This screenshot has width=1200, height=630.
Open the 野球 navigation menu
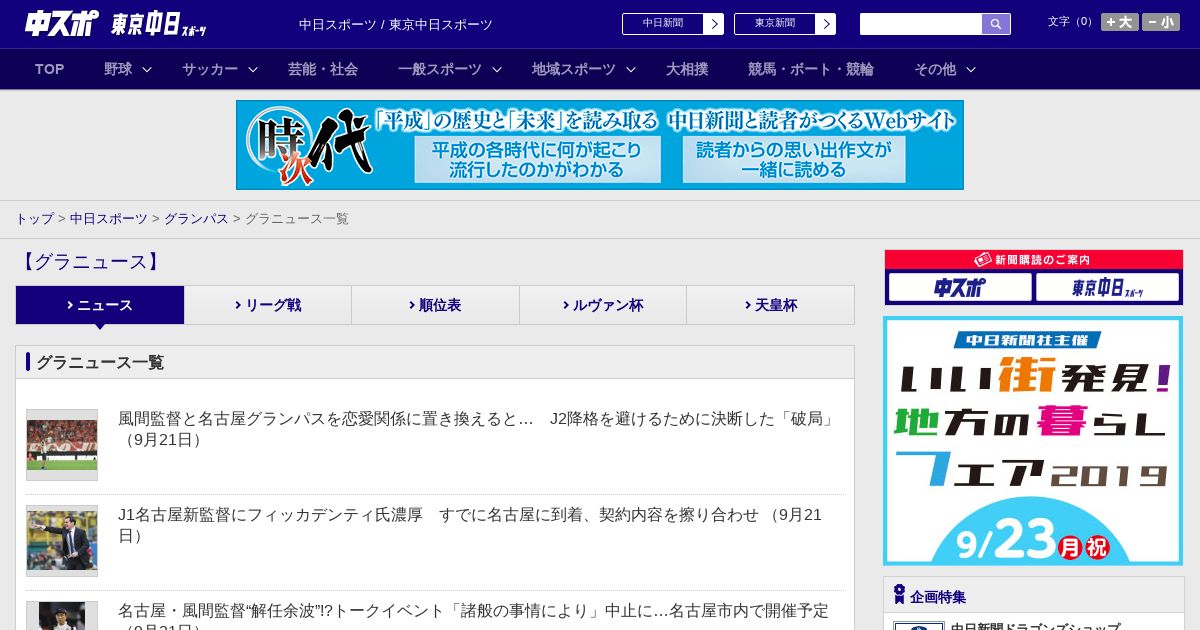coord(118,69)
